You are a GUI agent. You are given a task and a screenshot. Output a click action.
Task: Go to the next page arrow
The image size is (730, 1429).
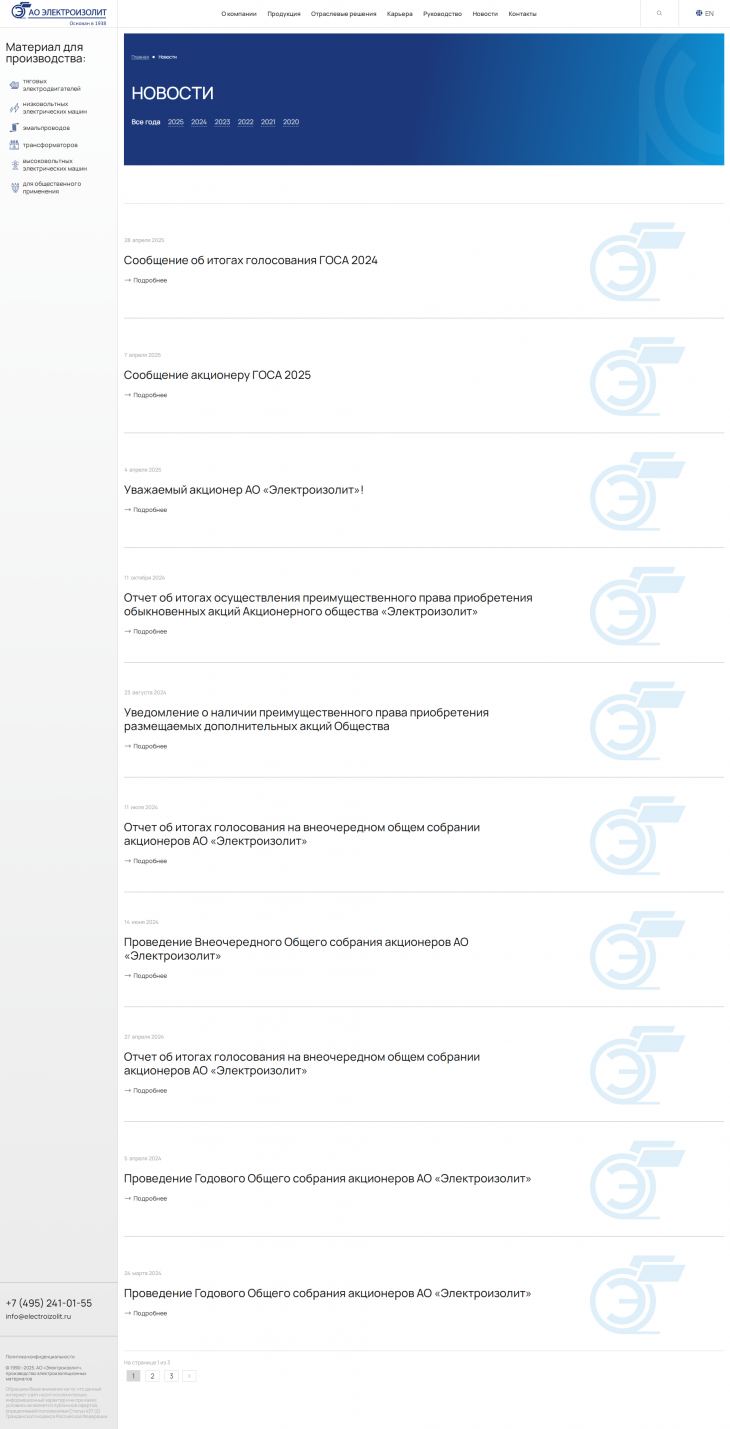coord(189,1376)
